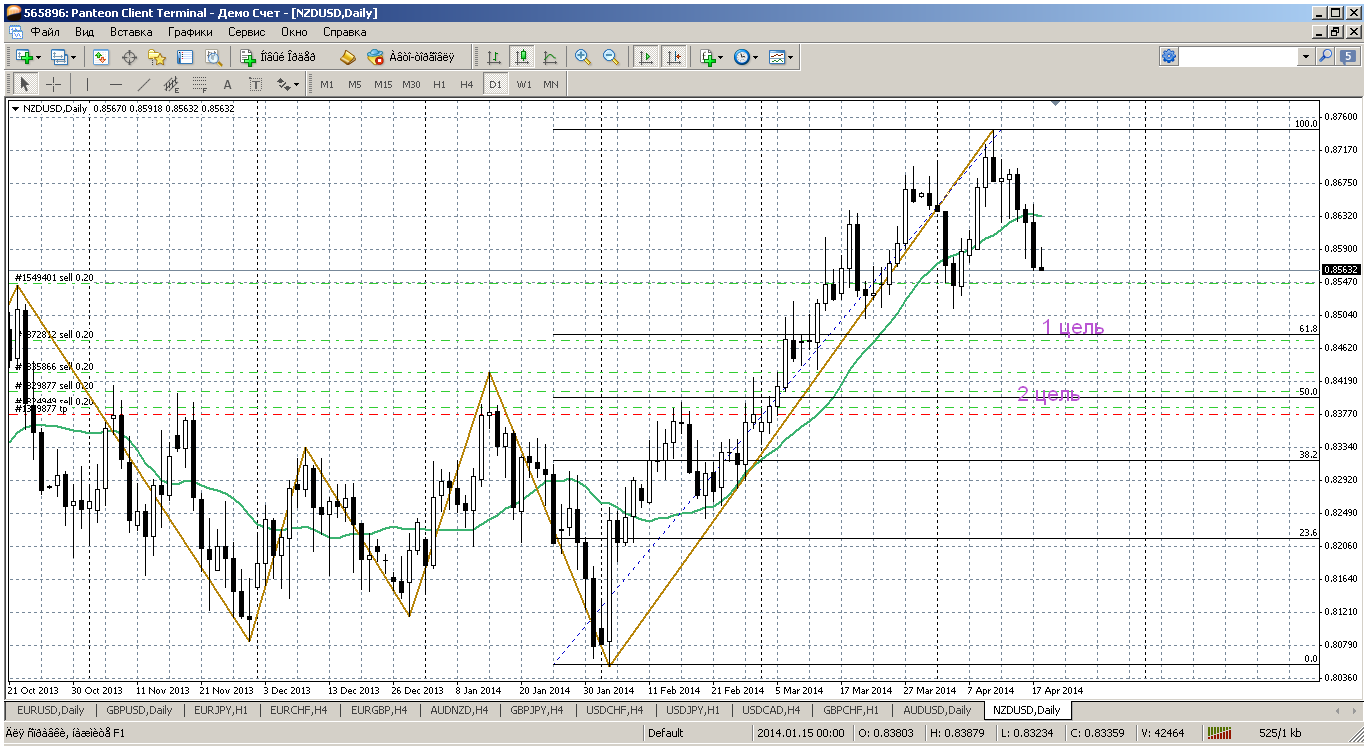Switch chart to line chart type
Image resolution: width=1368 pixels, height=746 pixels.
[549, 58]
